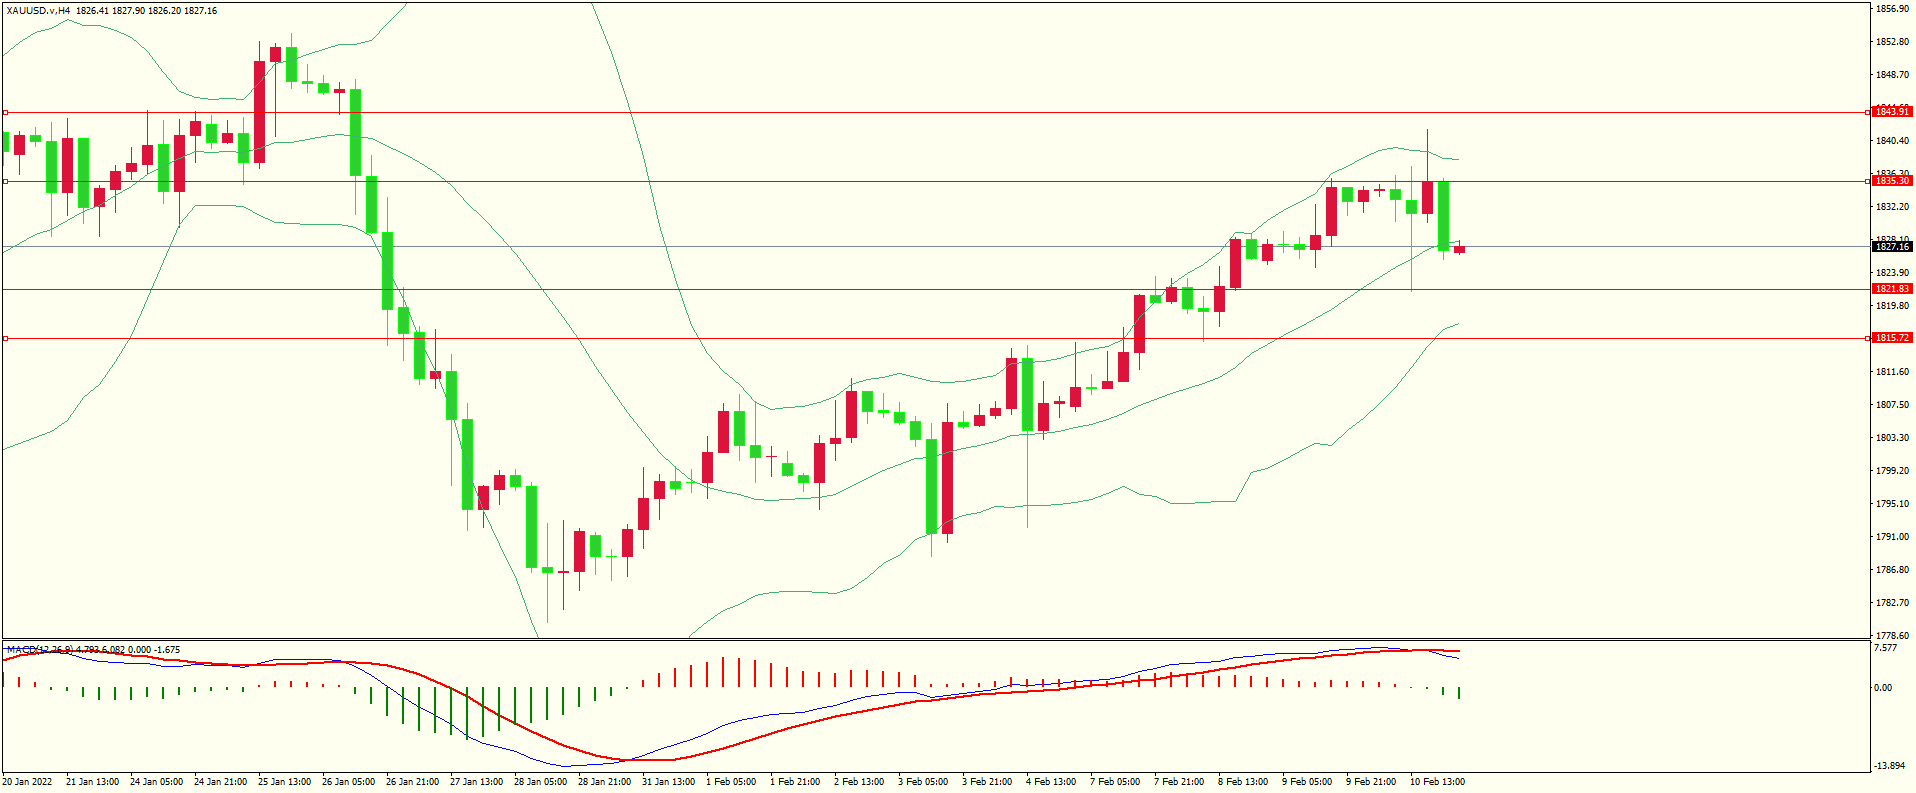Click the 1856.90 price axis label
Screen dimensions: 1916x793
coord(1892,9)
